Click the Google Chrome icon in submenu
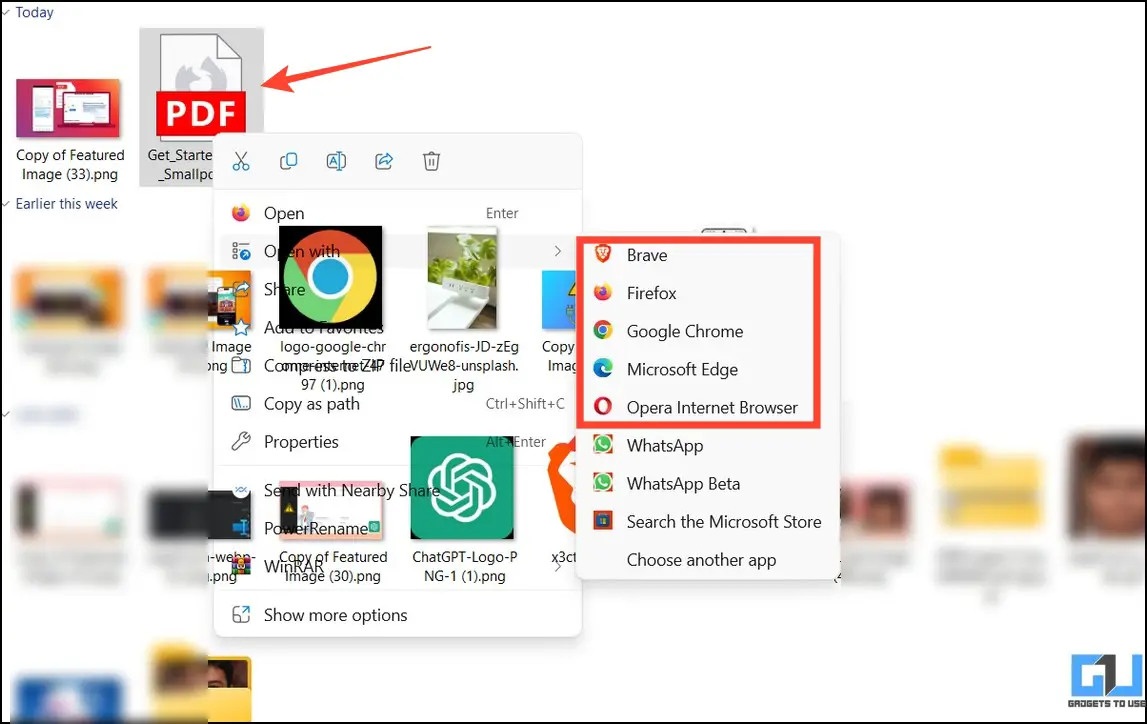Image resolution: width=1147 pixels, height=724 pixels. click(603, 330)
